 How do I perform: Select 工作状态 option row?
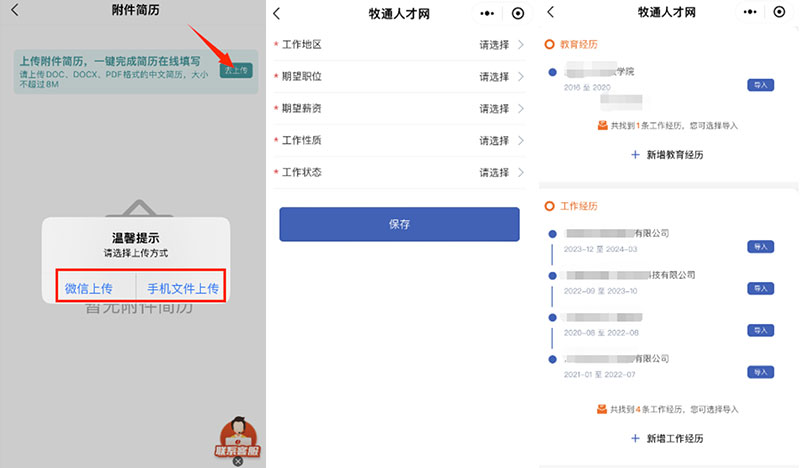[400, 172]
